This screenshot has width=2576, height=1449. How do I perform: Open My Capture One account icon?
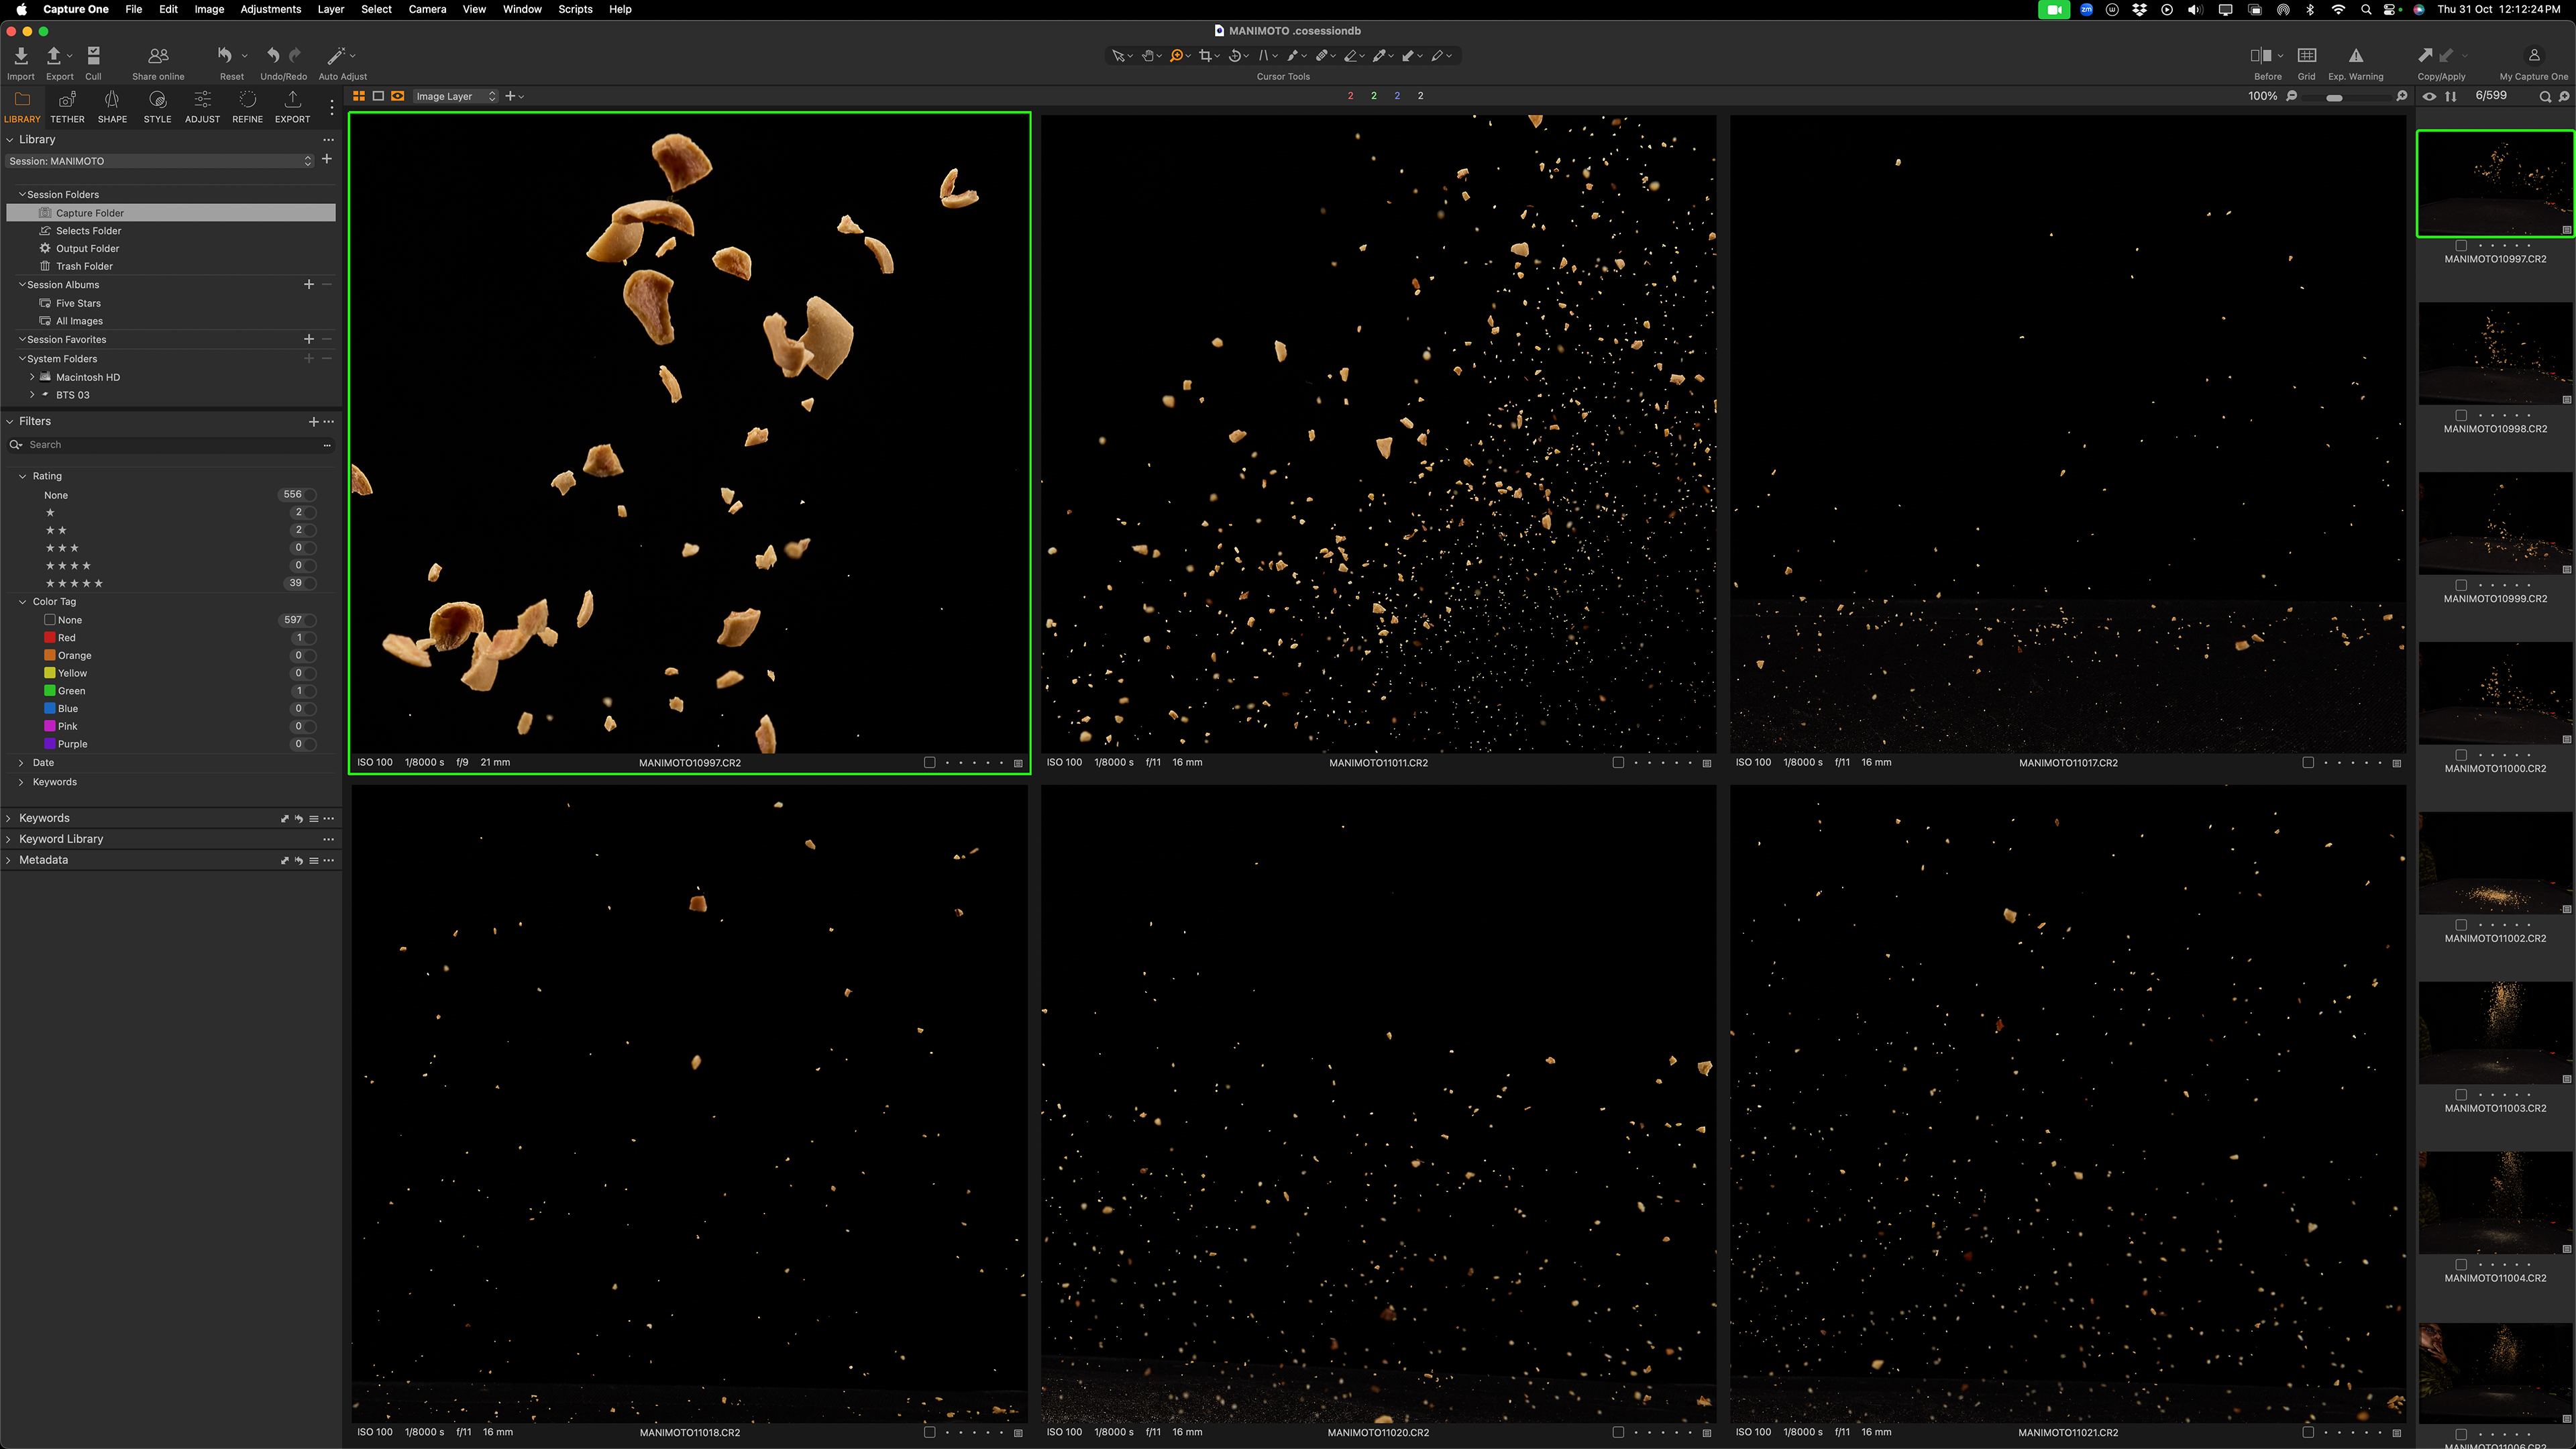[x=2533, y=55]
